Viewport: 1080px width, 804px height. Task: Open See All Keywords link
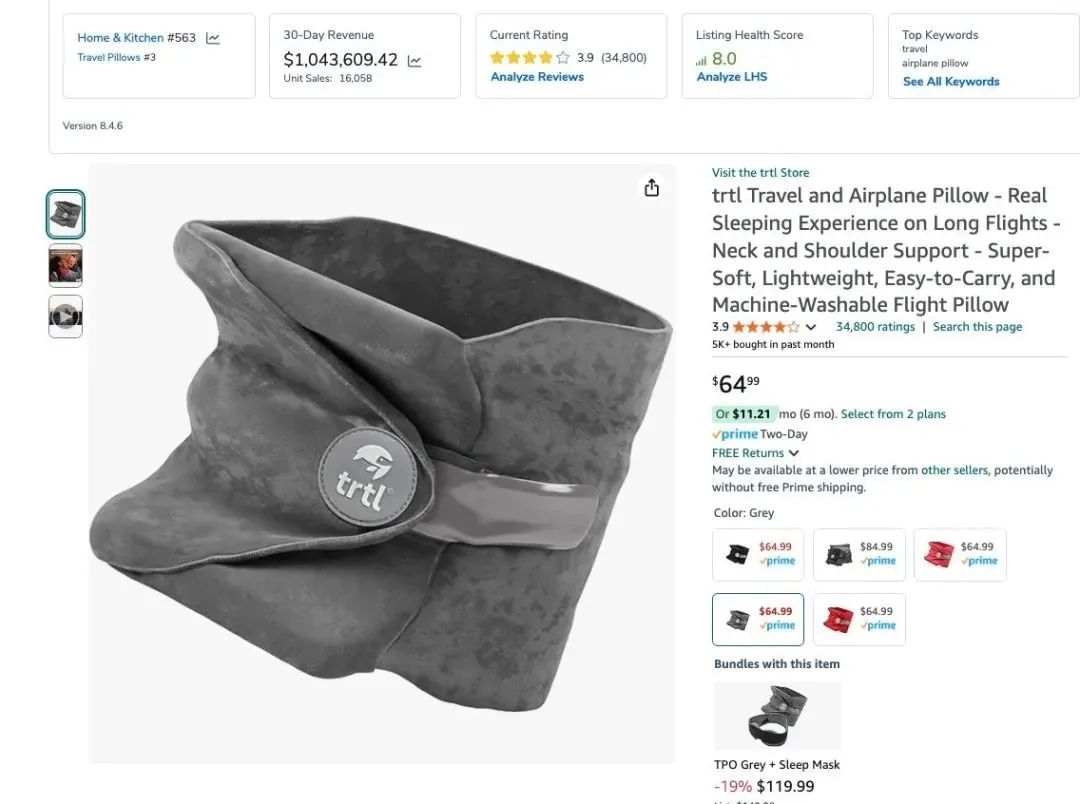click(951, 81)
